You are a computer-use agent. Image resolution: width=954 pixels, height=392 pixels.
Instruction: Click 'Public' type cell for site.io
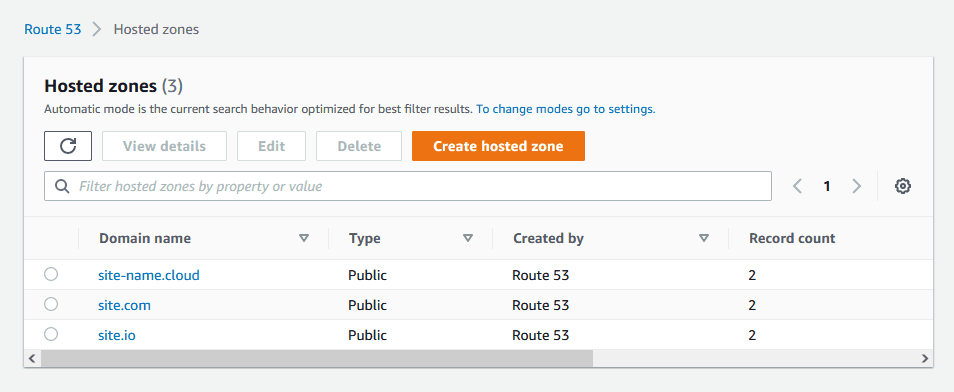(367, 335)
